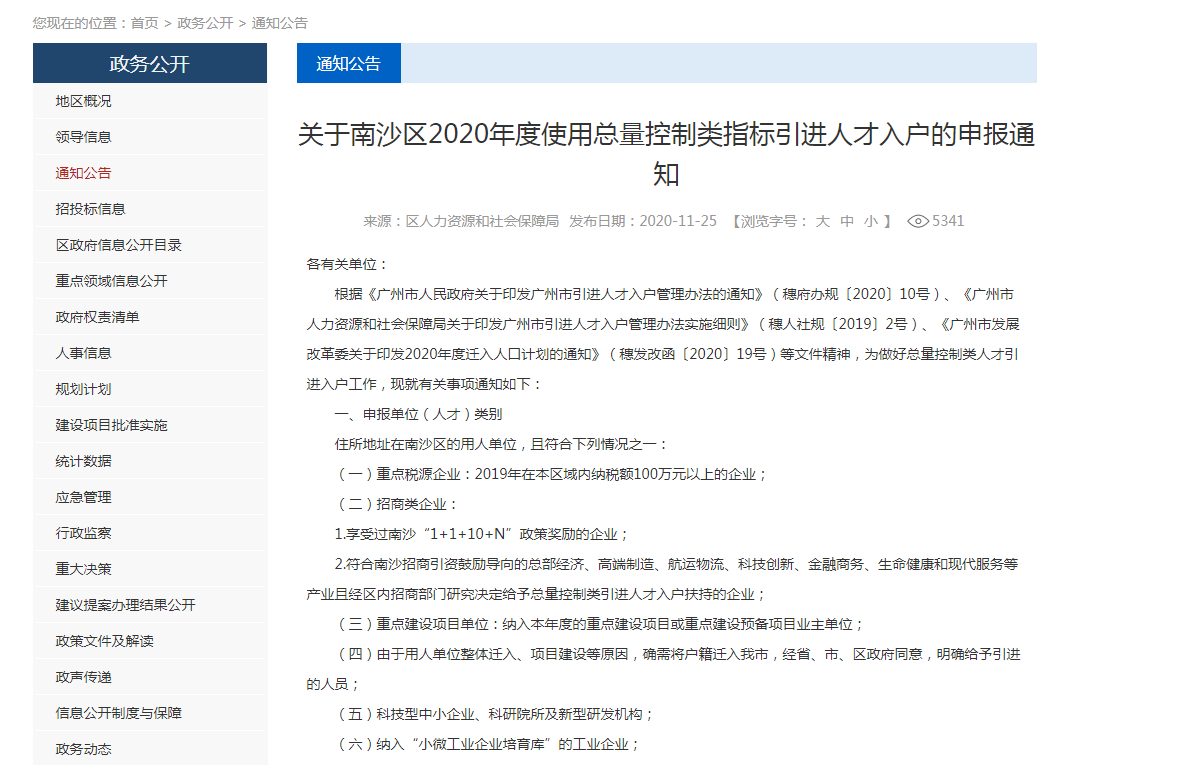Click 首页 in the breadcrumb trail

(145, 21)
